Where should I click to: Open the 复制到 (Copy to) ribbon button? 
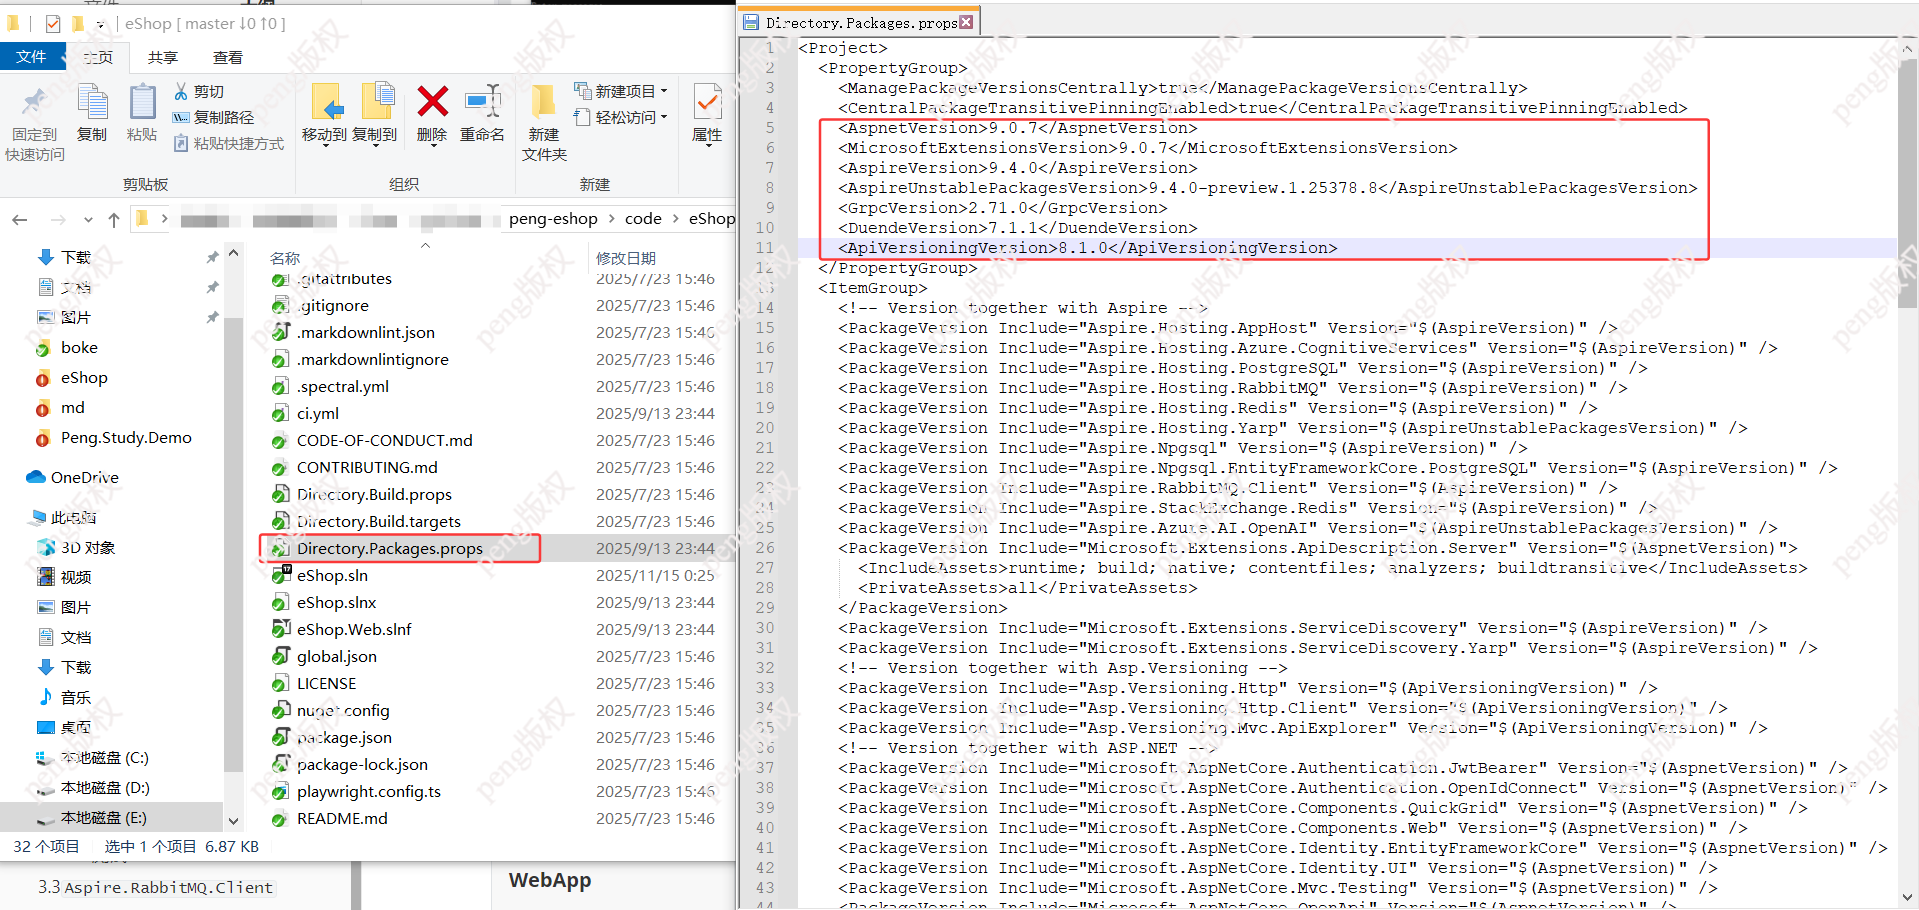[x=376, y=113]
